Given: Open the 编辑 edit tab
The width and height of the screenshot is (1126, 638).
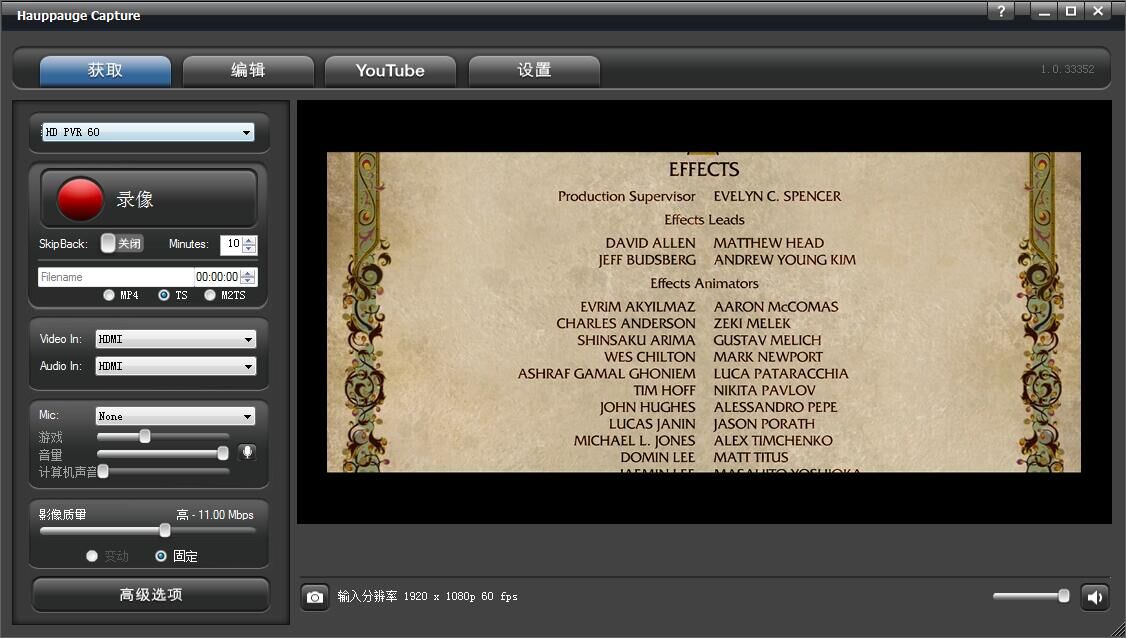Looking at the screenshot, I should pos(248,70).
